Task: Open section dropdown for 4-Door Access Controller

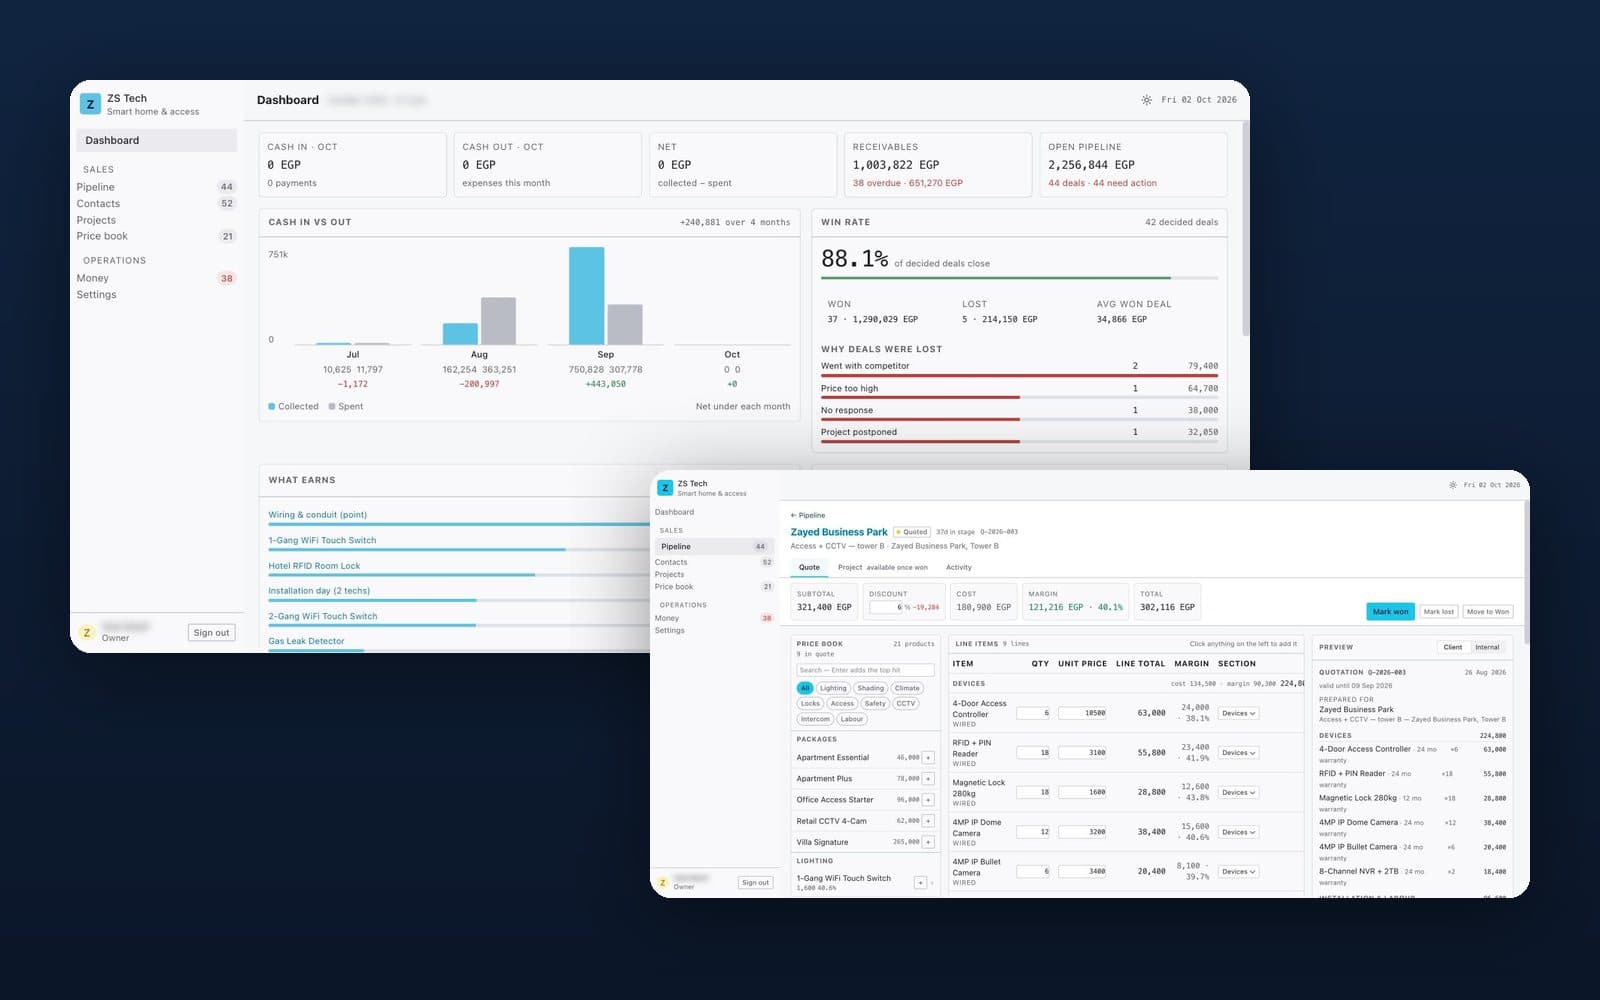Action: coord(1238,713)
